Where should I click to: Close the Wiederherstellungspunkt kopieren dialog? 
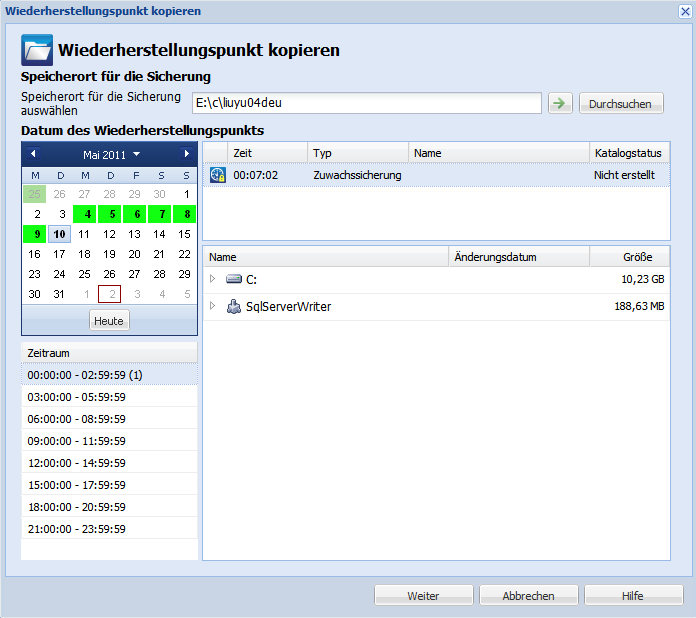(685, 11)
